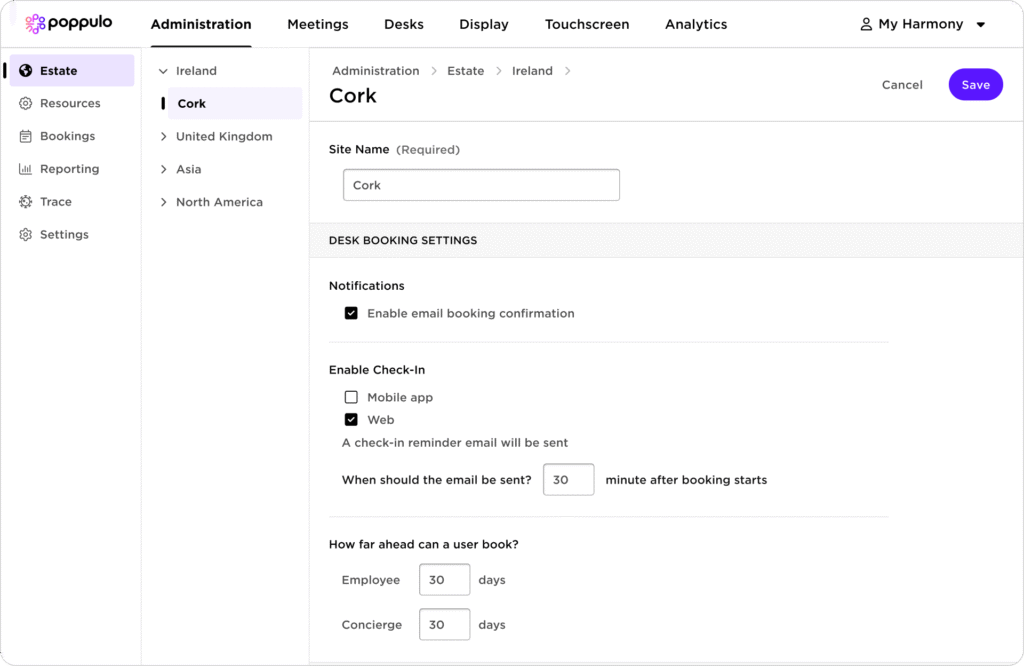Click the Employee days input field
The image size is (1024, 666).
pyautogui.click(x=444, y=580)
